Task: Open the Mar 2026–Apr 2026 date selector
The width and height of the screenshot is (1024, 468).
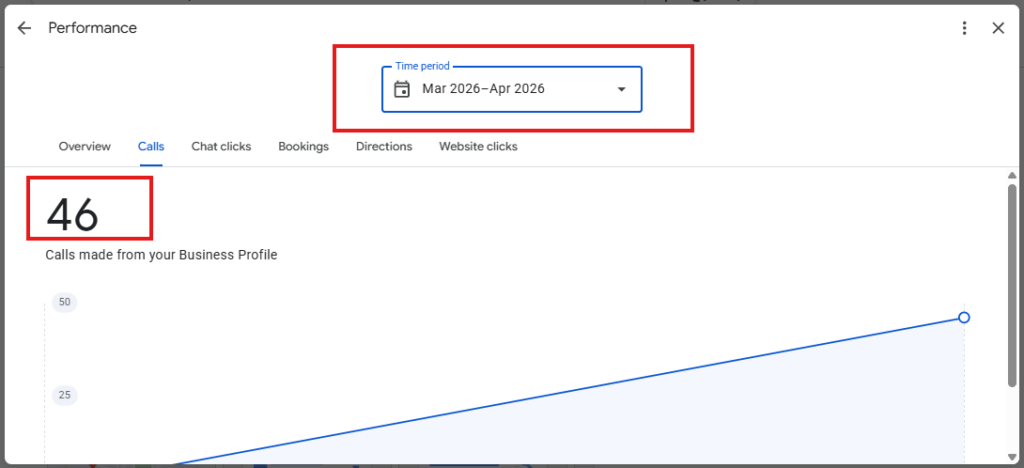Action: point(512,89)
